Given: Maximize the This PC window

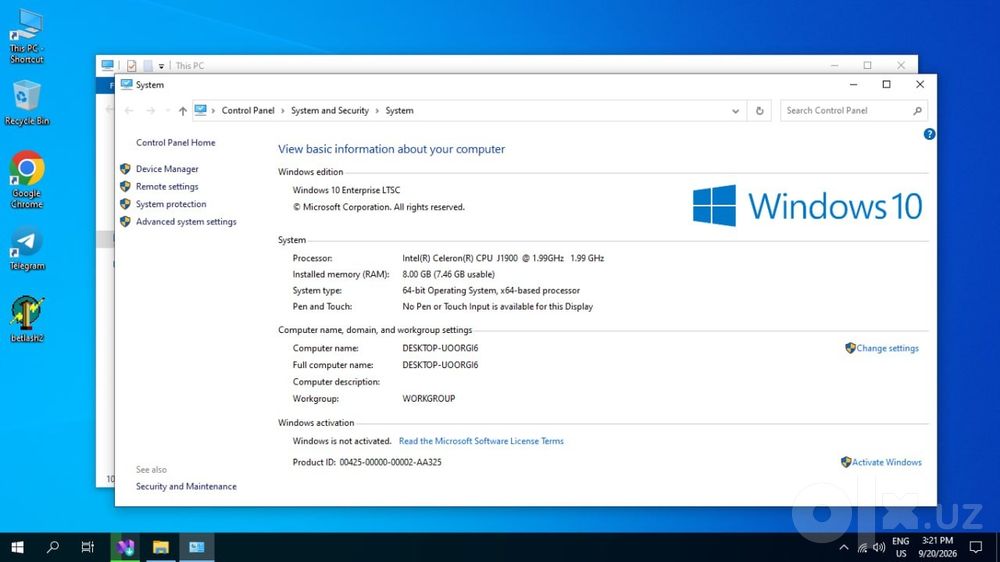Looking at the screenshot, I should tap(867, 65).
